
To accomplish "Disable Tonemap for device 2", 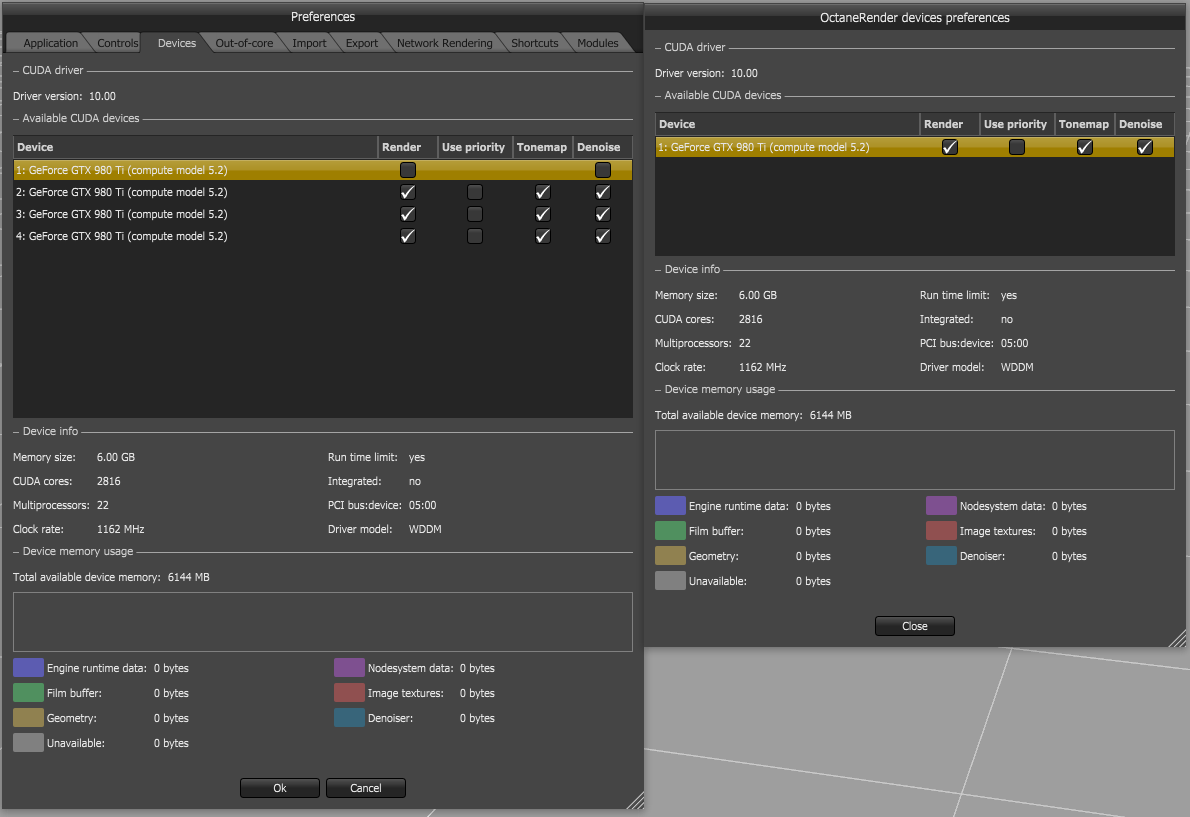I will pyautogui.click(x=542, y=192).
